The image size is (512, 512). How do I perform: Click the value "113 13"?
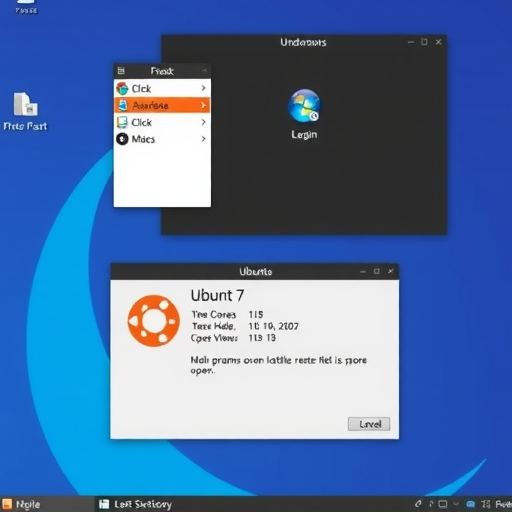point(262,338)
